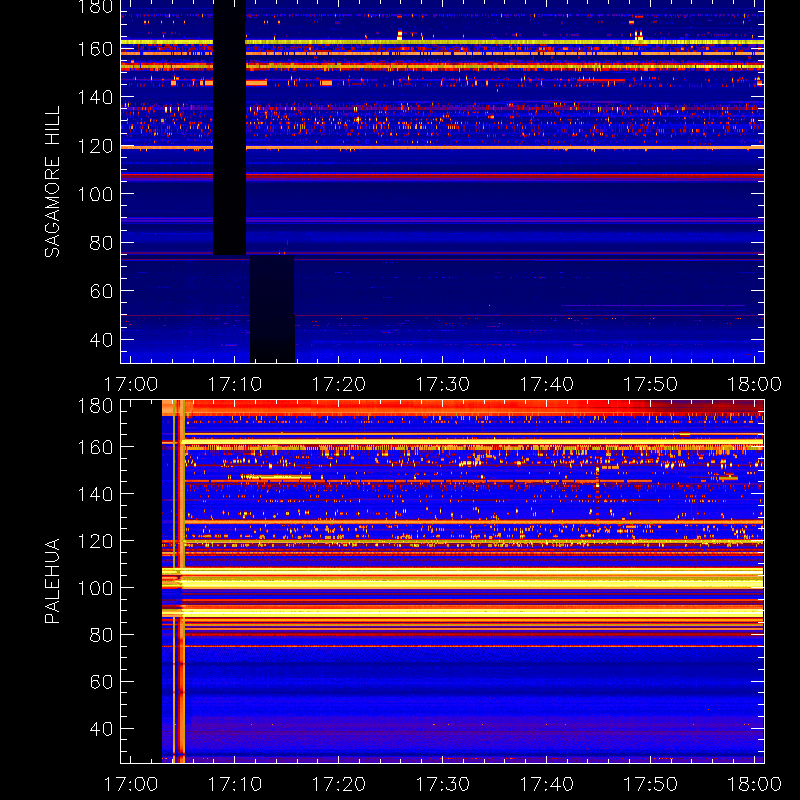Click 18:00 time label under Sagamore Hill plot
The image size is (800, 800).
[x=754, y=384]
